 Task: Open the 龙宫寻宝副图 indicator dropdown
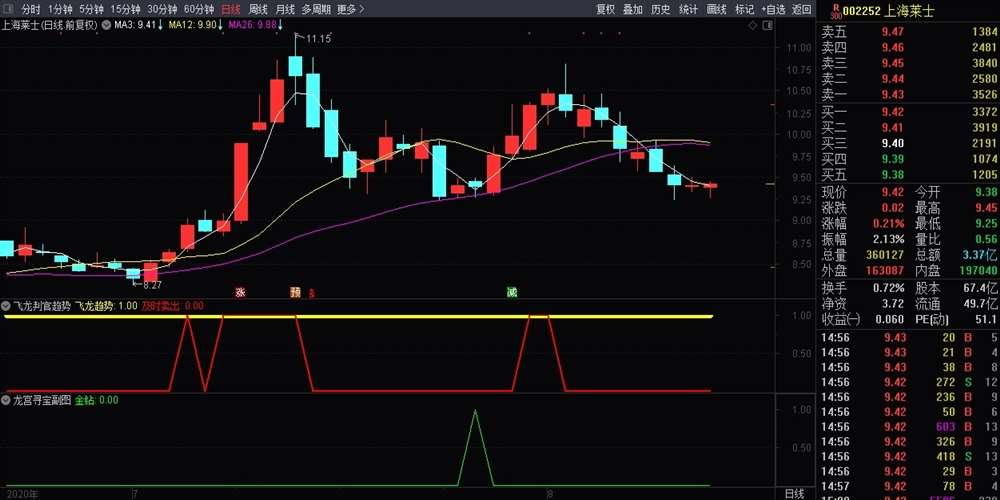[x=7, y=400]
